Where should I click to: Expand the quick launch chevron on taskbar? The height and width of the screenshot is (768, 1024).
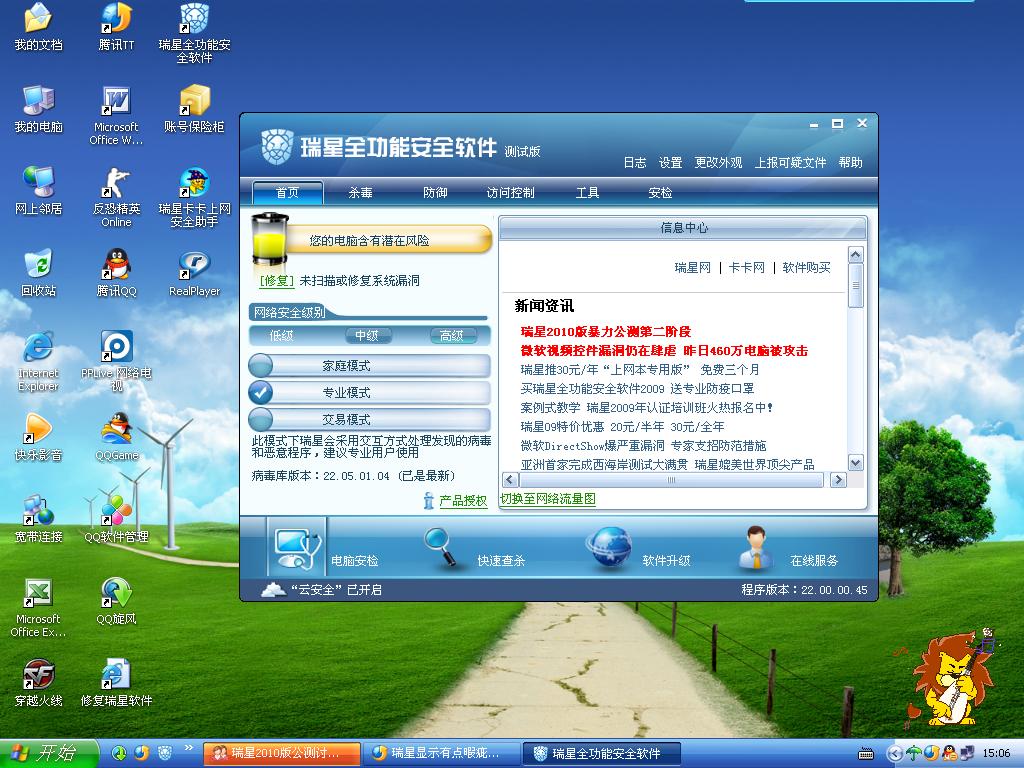[189, 748]
